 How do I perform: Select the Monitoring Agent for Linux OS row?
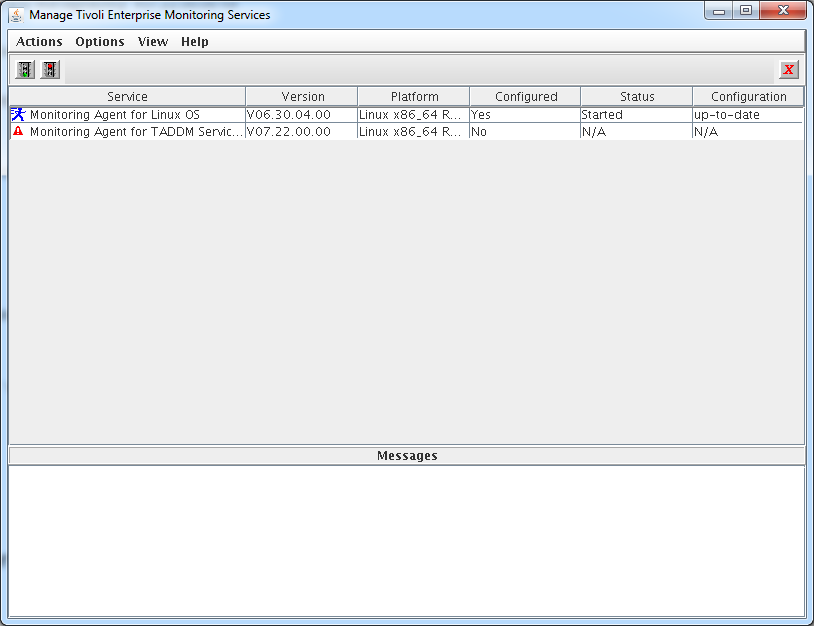[x=406, y=115]
